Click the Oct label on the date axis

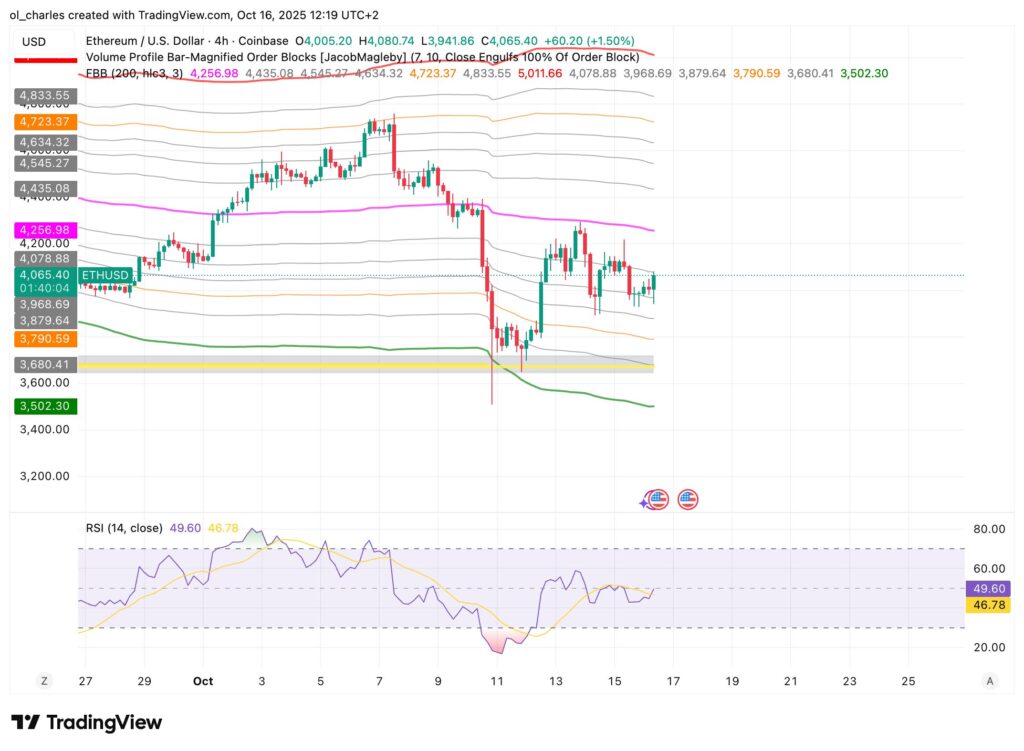coord(203,680)
